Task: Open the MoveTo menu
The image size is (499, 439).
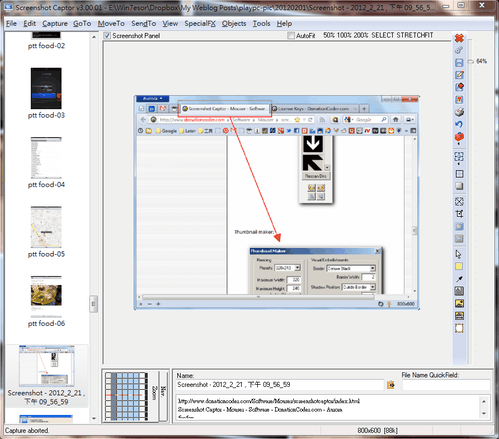Action: coord(111,24)
